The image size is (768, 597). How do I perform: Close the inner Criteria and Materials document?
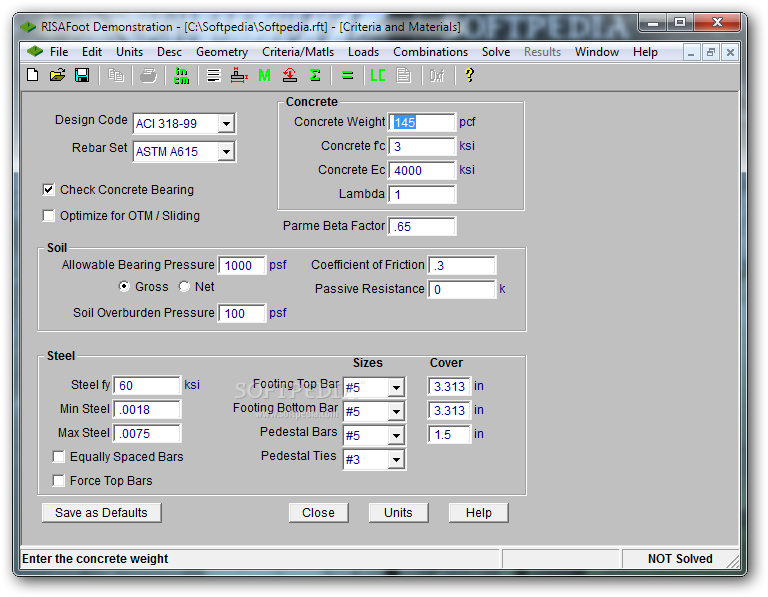tap(730, 52)
